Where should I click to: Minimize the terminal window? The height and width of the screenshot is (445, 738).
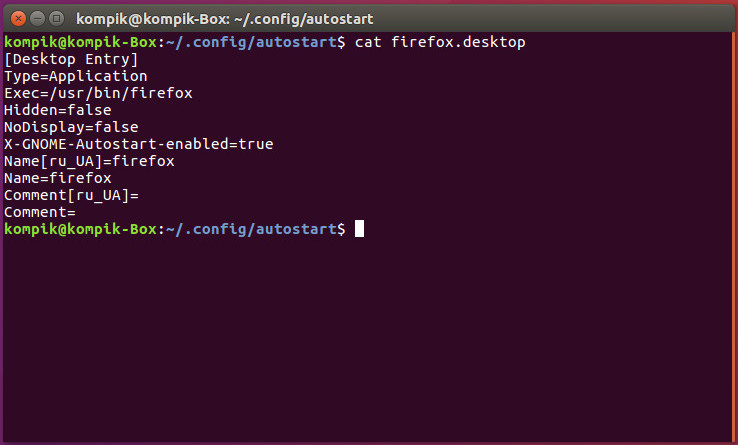(38, 19)
